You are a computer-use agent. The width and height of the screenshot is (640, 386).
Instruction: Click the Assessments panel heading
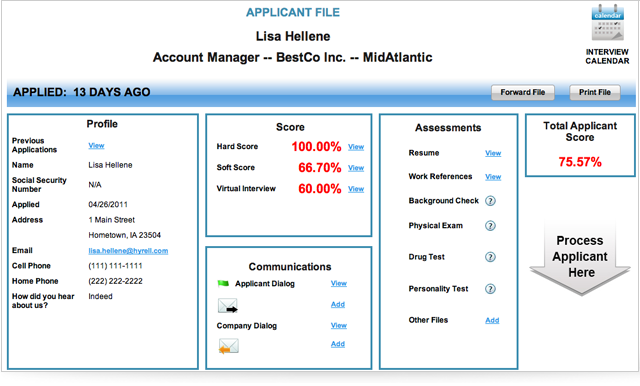point(448,128)
